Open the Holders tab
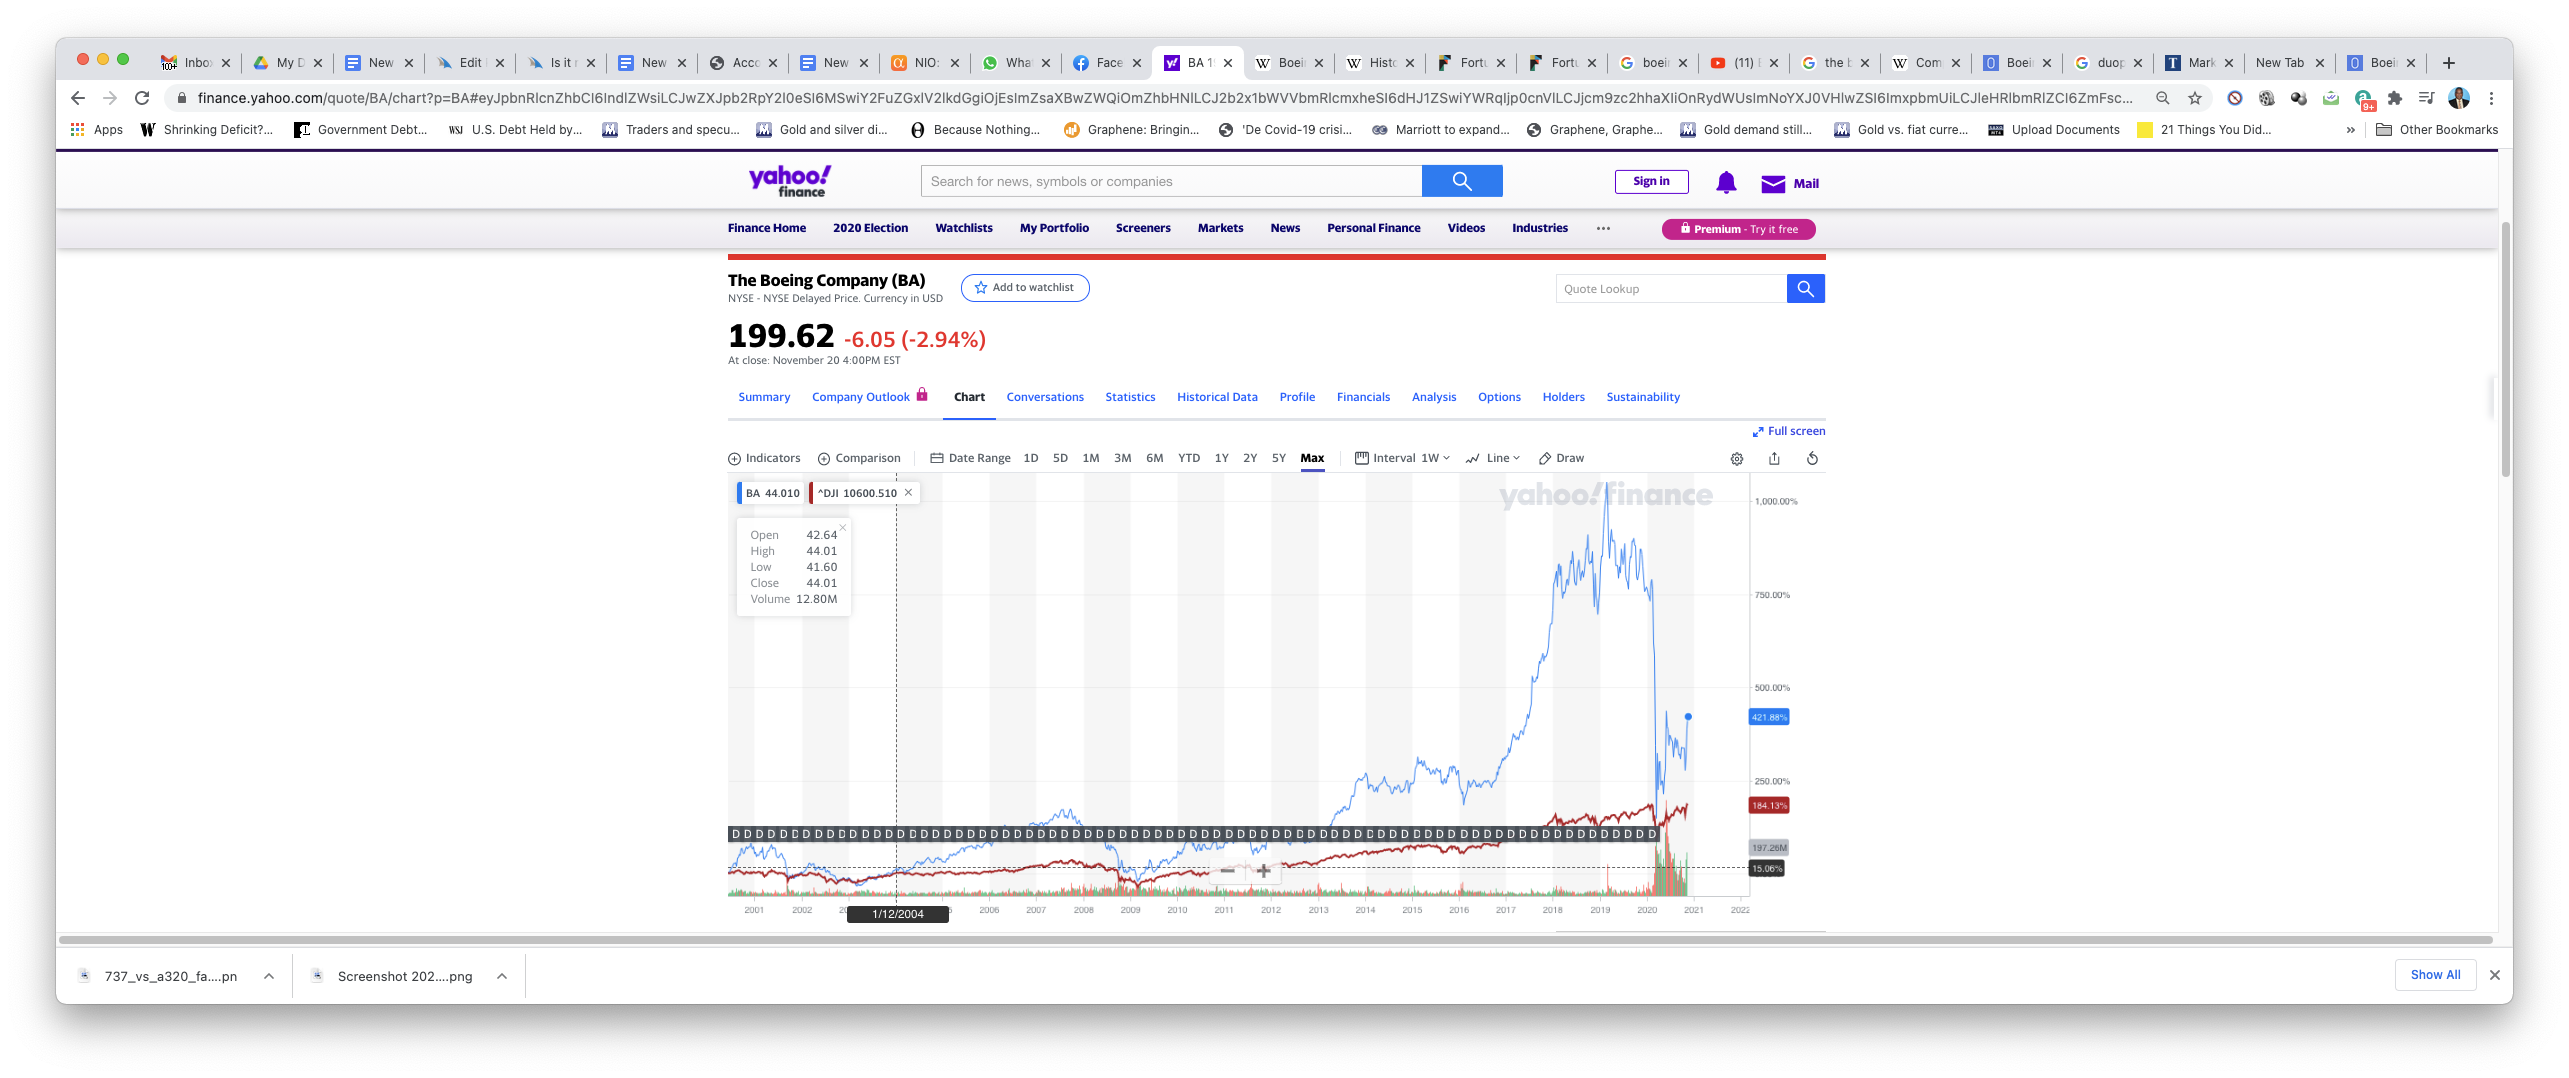 [1563, 397]
